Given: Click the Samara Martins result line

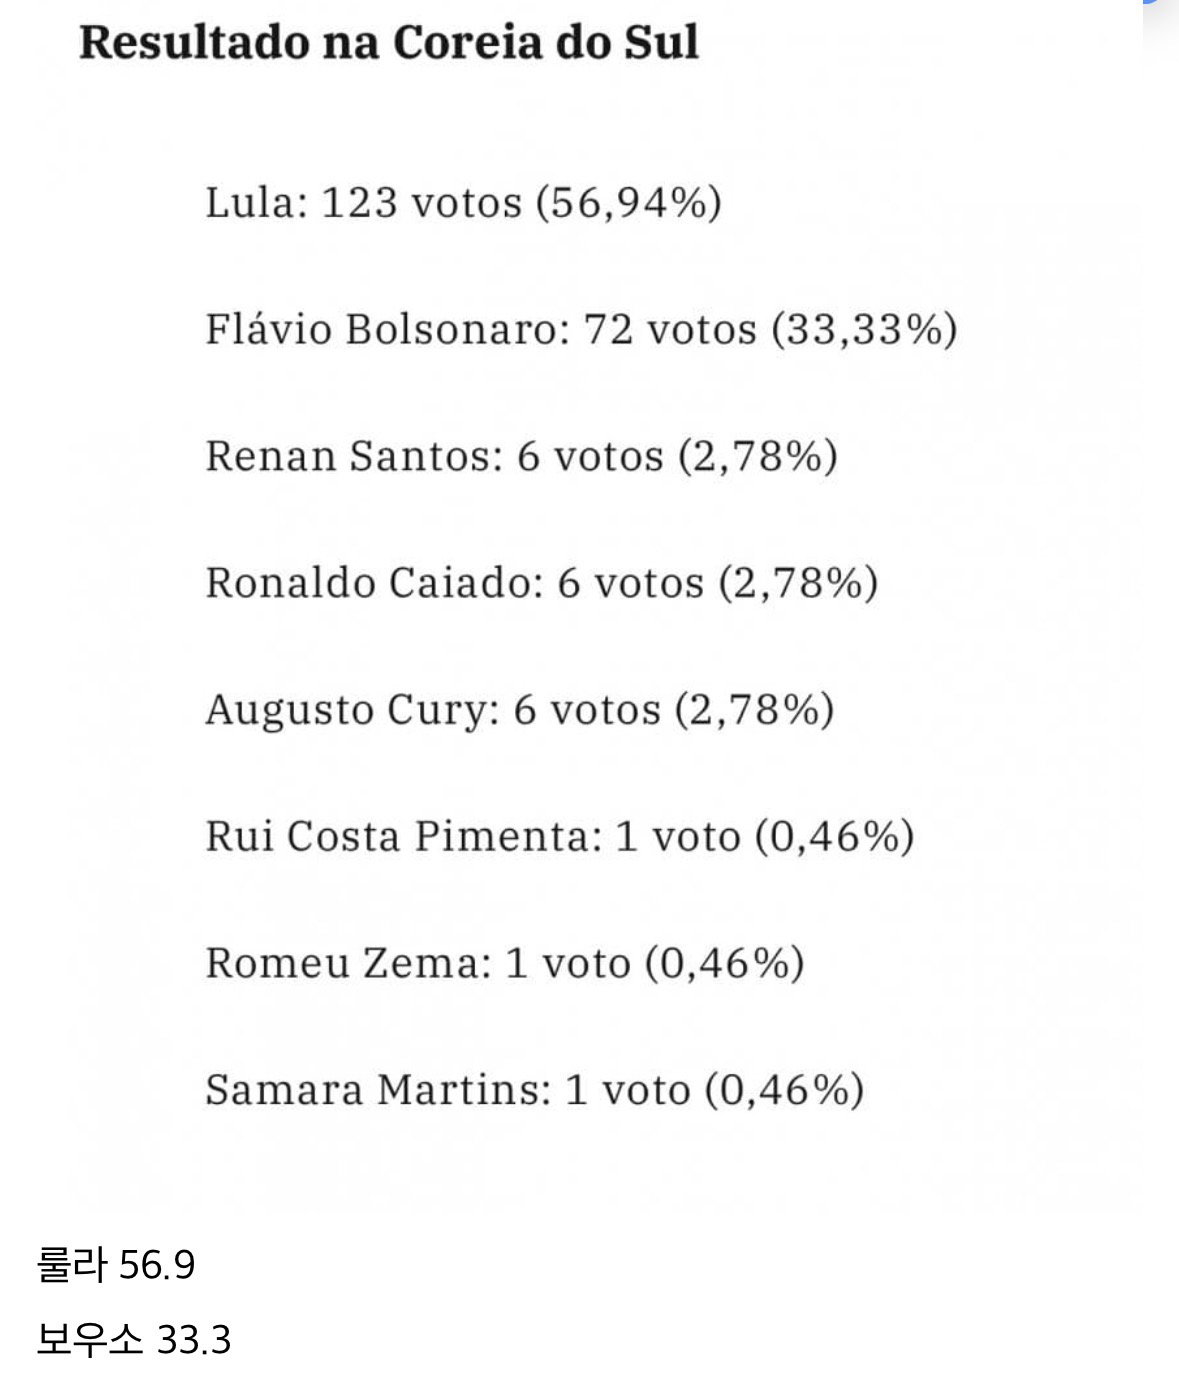Looking at the screenshot, I should 535,1089.
